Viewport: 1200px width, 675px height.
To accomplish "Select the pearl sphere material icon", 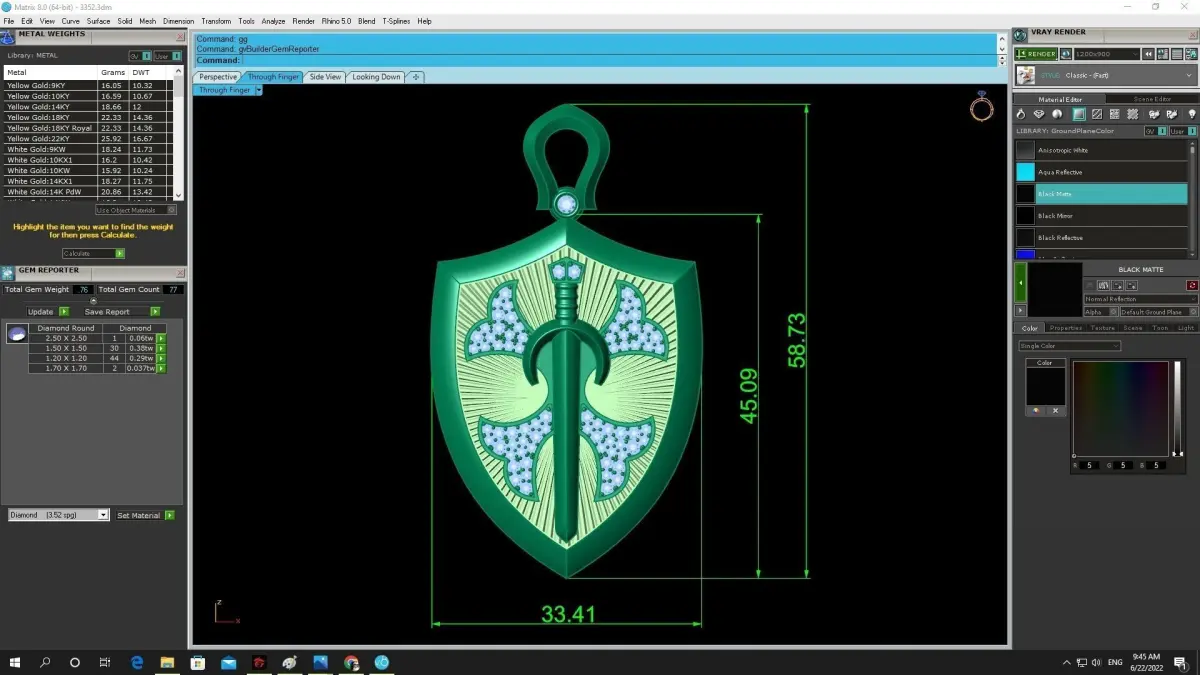I will pos(1059,115).
